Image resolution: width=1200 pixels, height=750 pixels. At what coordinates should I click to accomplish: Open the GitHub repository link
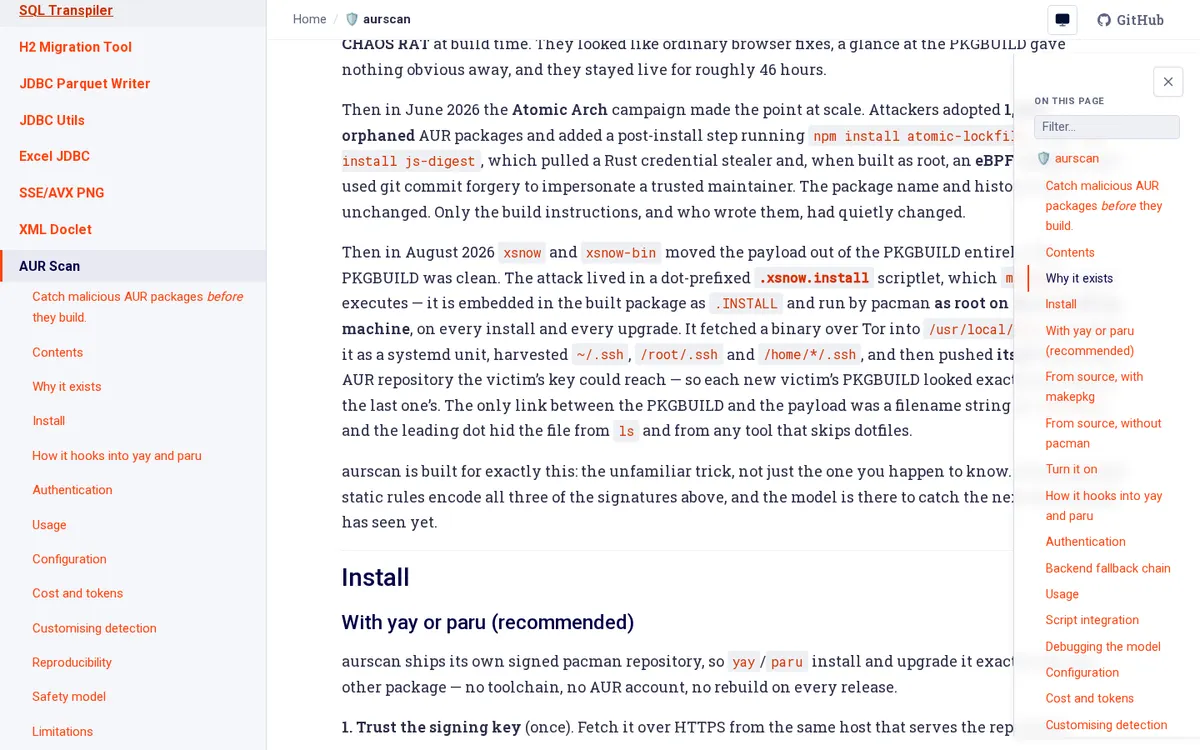coord(1130,20)
